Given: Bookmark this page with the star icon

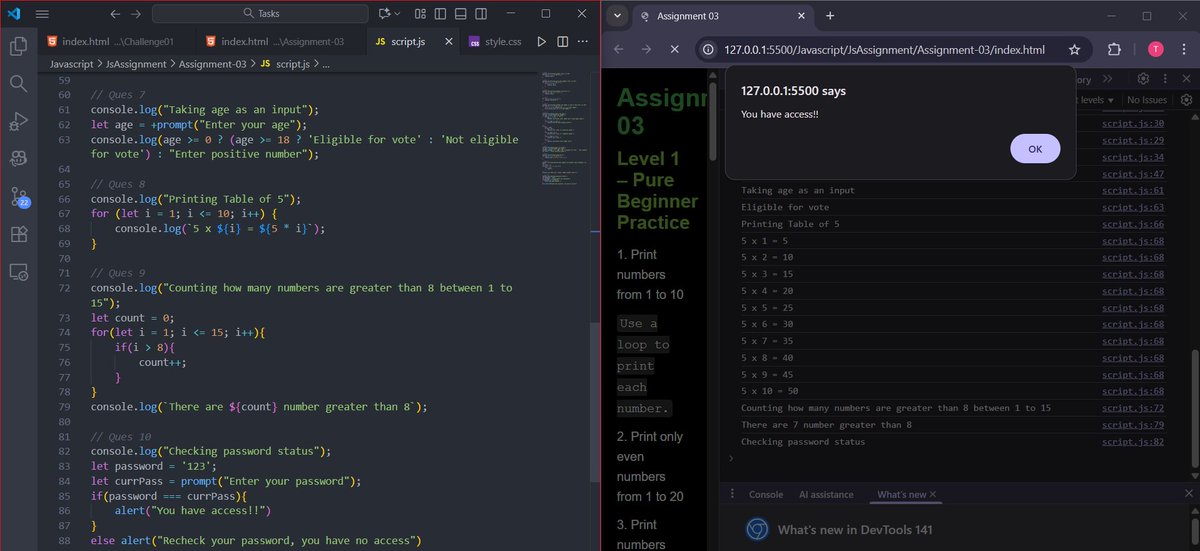Looking at the screenshot, I should (1074, 49).
